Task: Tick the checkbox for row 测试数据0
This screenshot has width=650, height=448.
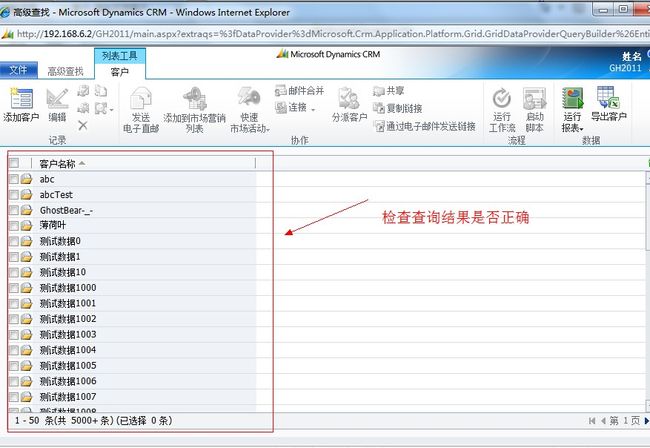Action: pyautogui.click(x=14, y=241)
